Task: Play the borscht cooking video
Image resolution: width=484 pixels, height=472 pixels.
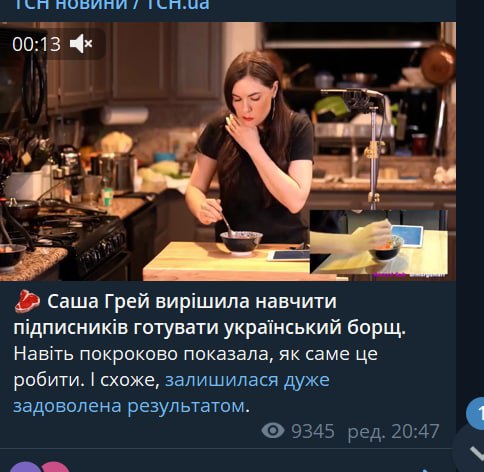Action: [x=228, y=151]
